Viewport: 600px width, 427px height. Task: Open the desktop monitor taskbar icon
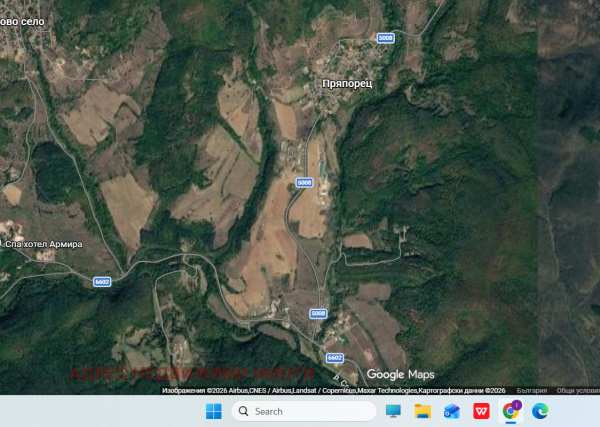[x=393, y=411]
